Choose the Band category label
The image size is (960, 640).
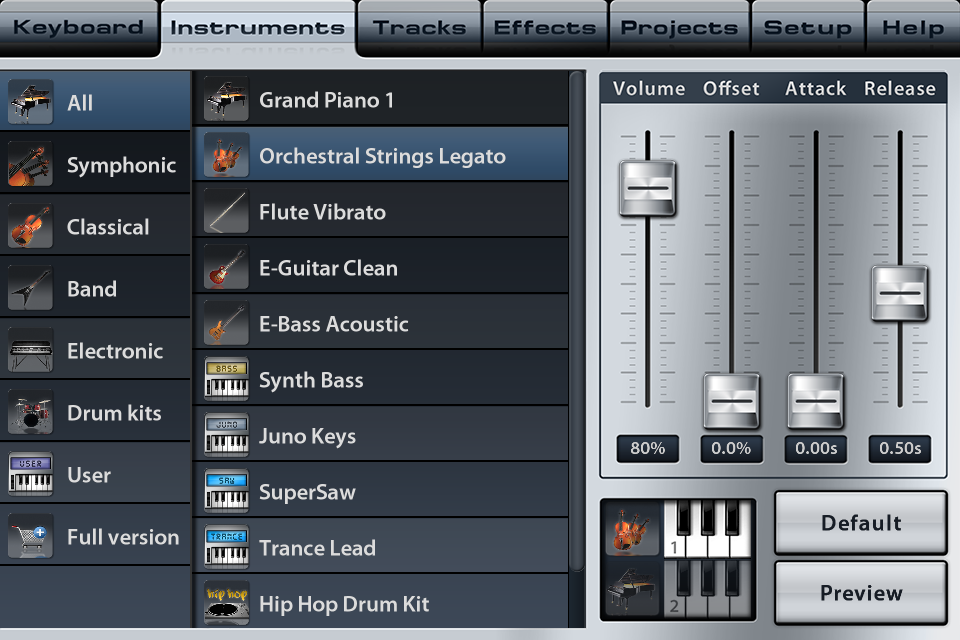tap(92, 289)
